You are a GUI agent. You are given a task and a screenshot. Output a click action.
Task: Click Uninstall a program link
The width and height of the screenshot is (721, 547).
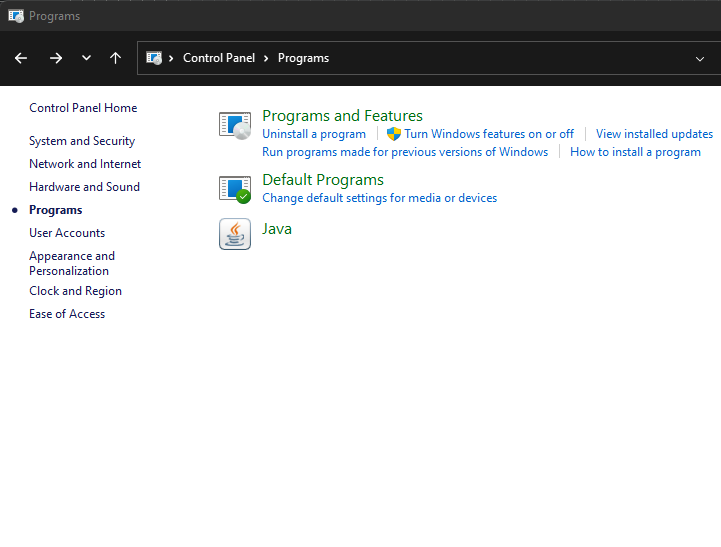tap(314, 134)
